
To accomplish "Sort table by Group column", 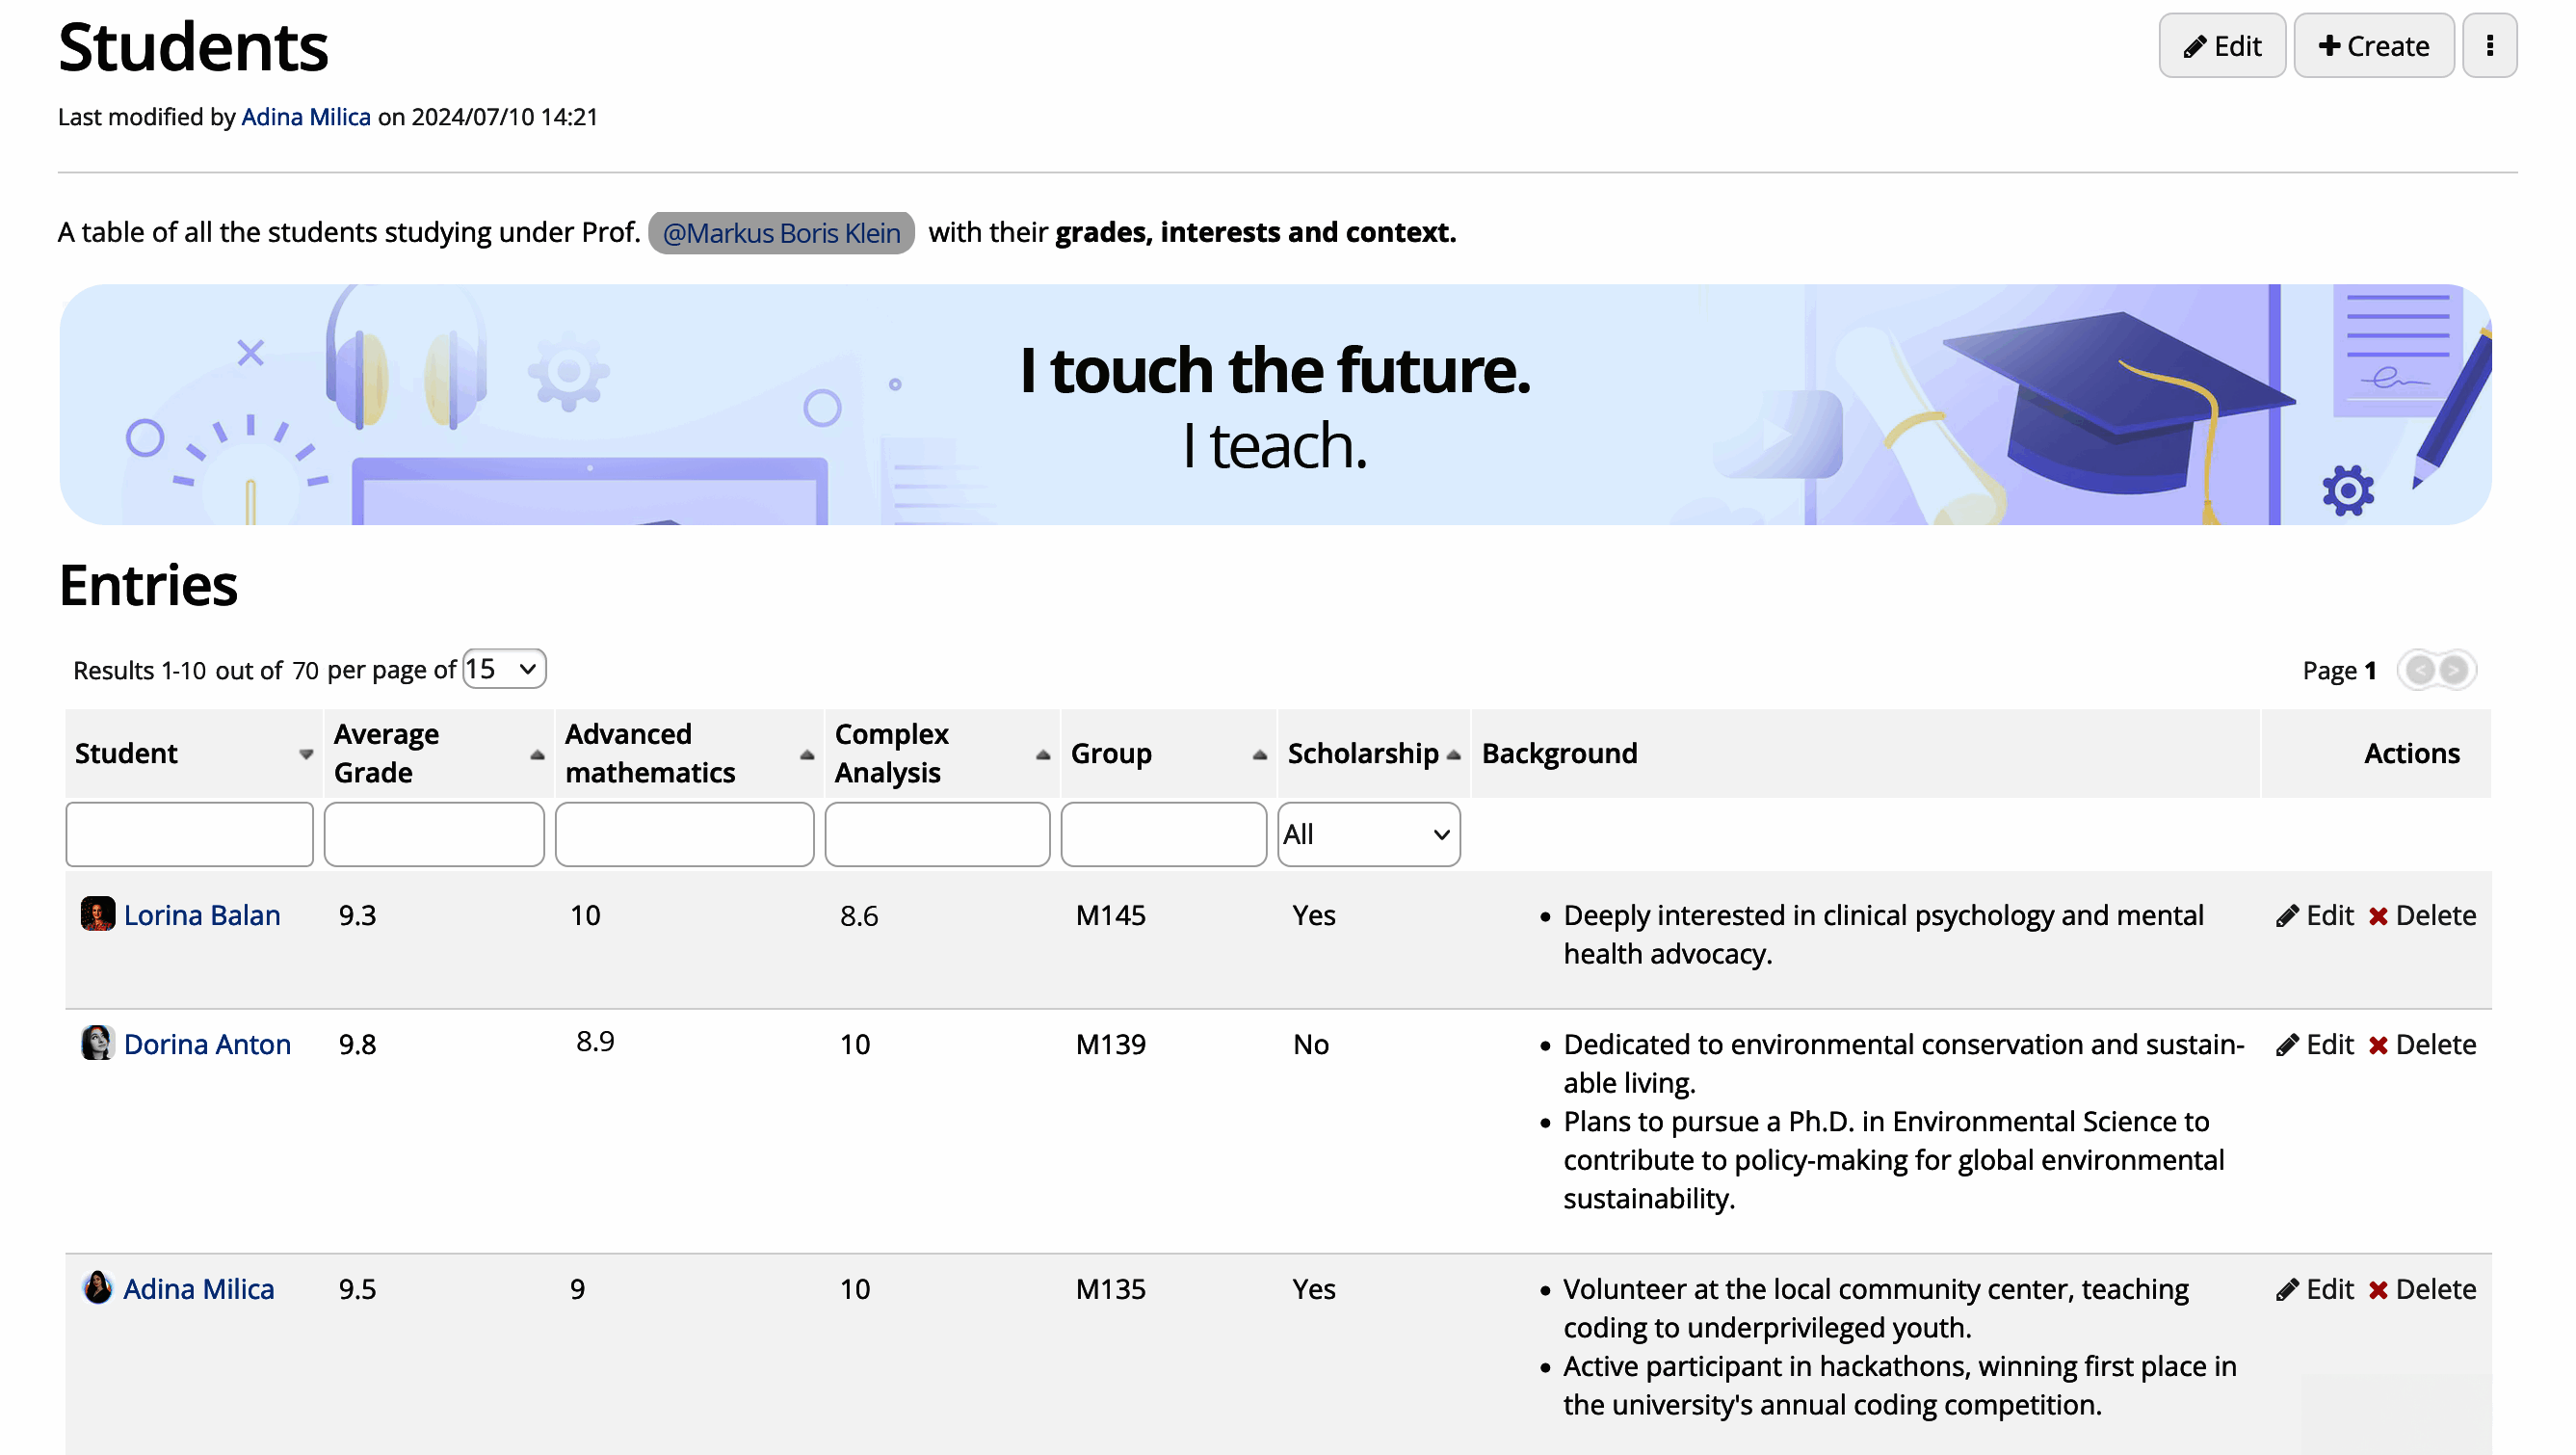I will pos(1111,753).
